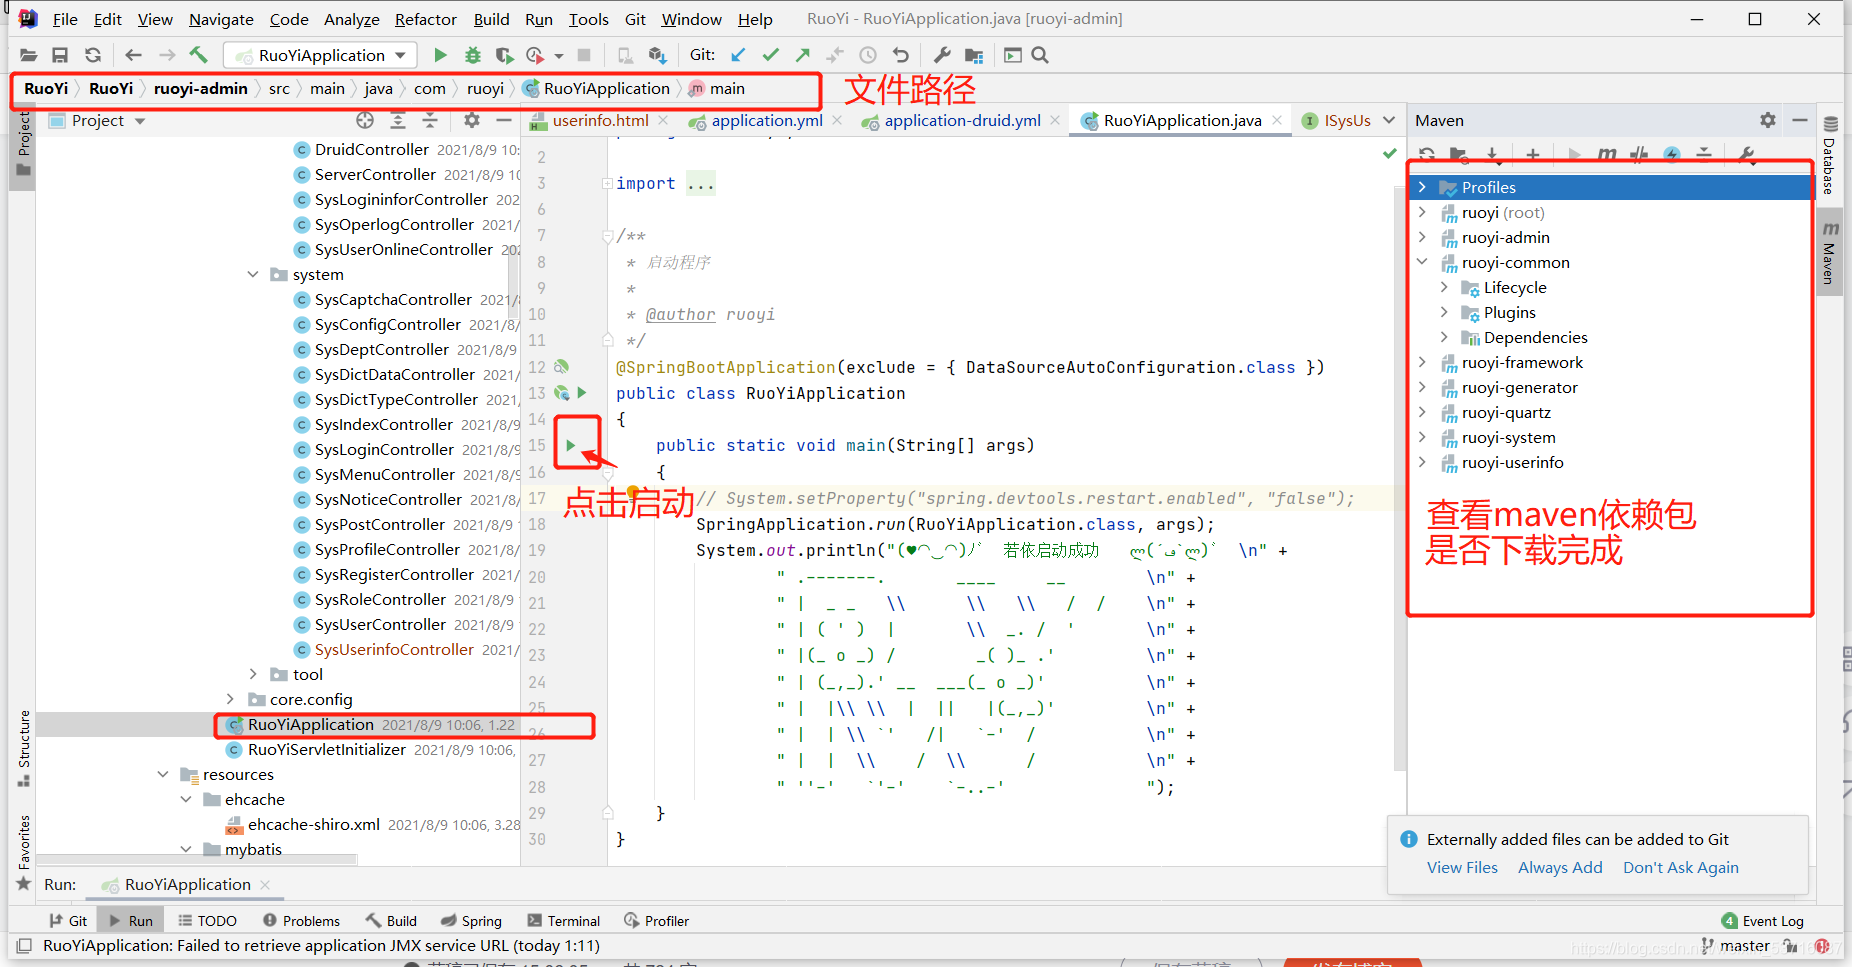Expand all in Project panel
Image resolution: width=1852 pixels, height=967 pixels.
coord(398,120)
